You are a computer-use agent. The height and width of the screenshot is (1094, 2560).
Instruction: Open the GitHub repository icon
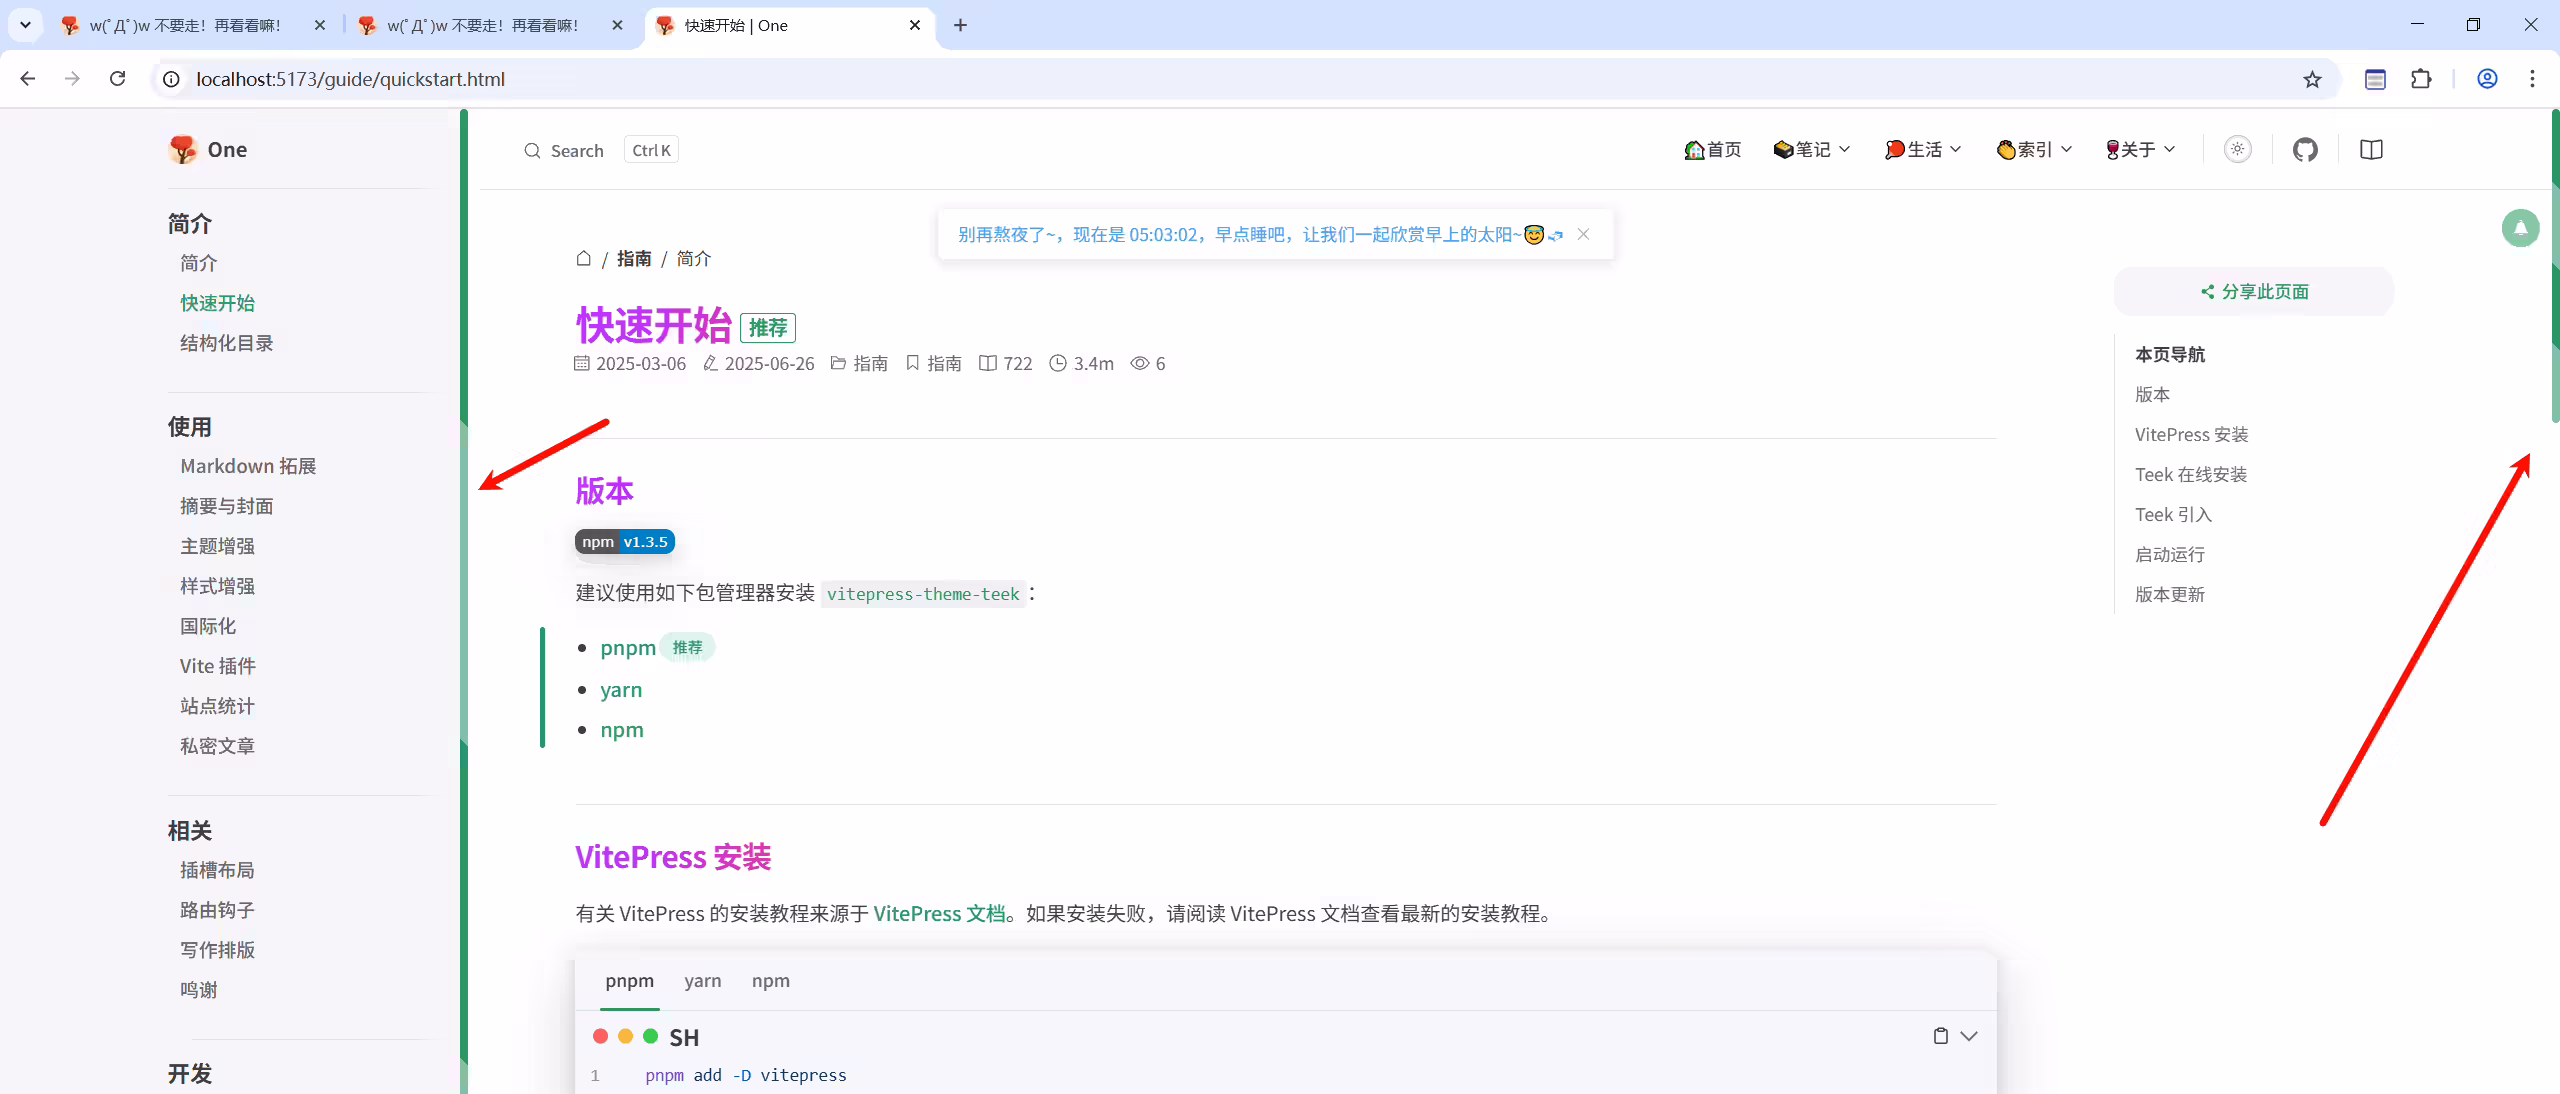[x=2305, y=150]
